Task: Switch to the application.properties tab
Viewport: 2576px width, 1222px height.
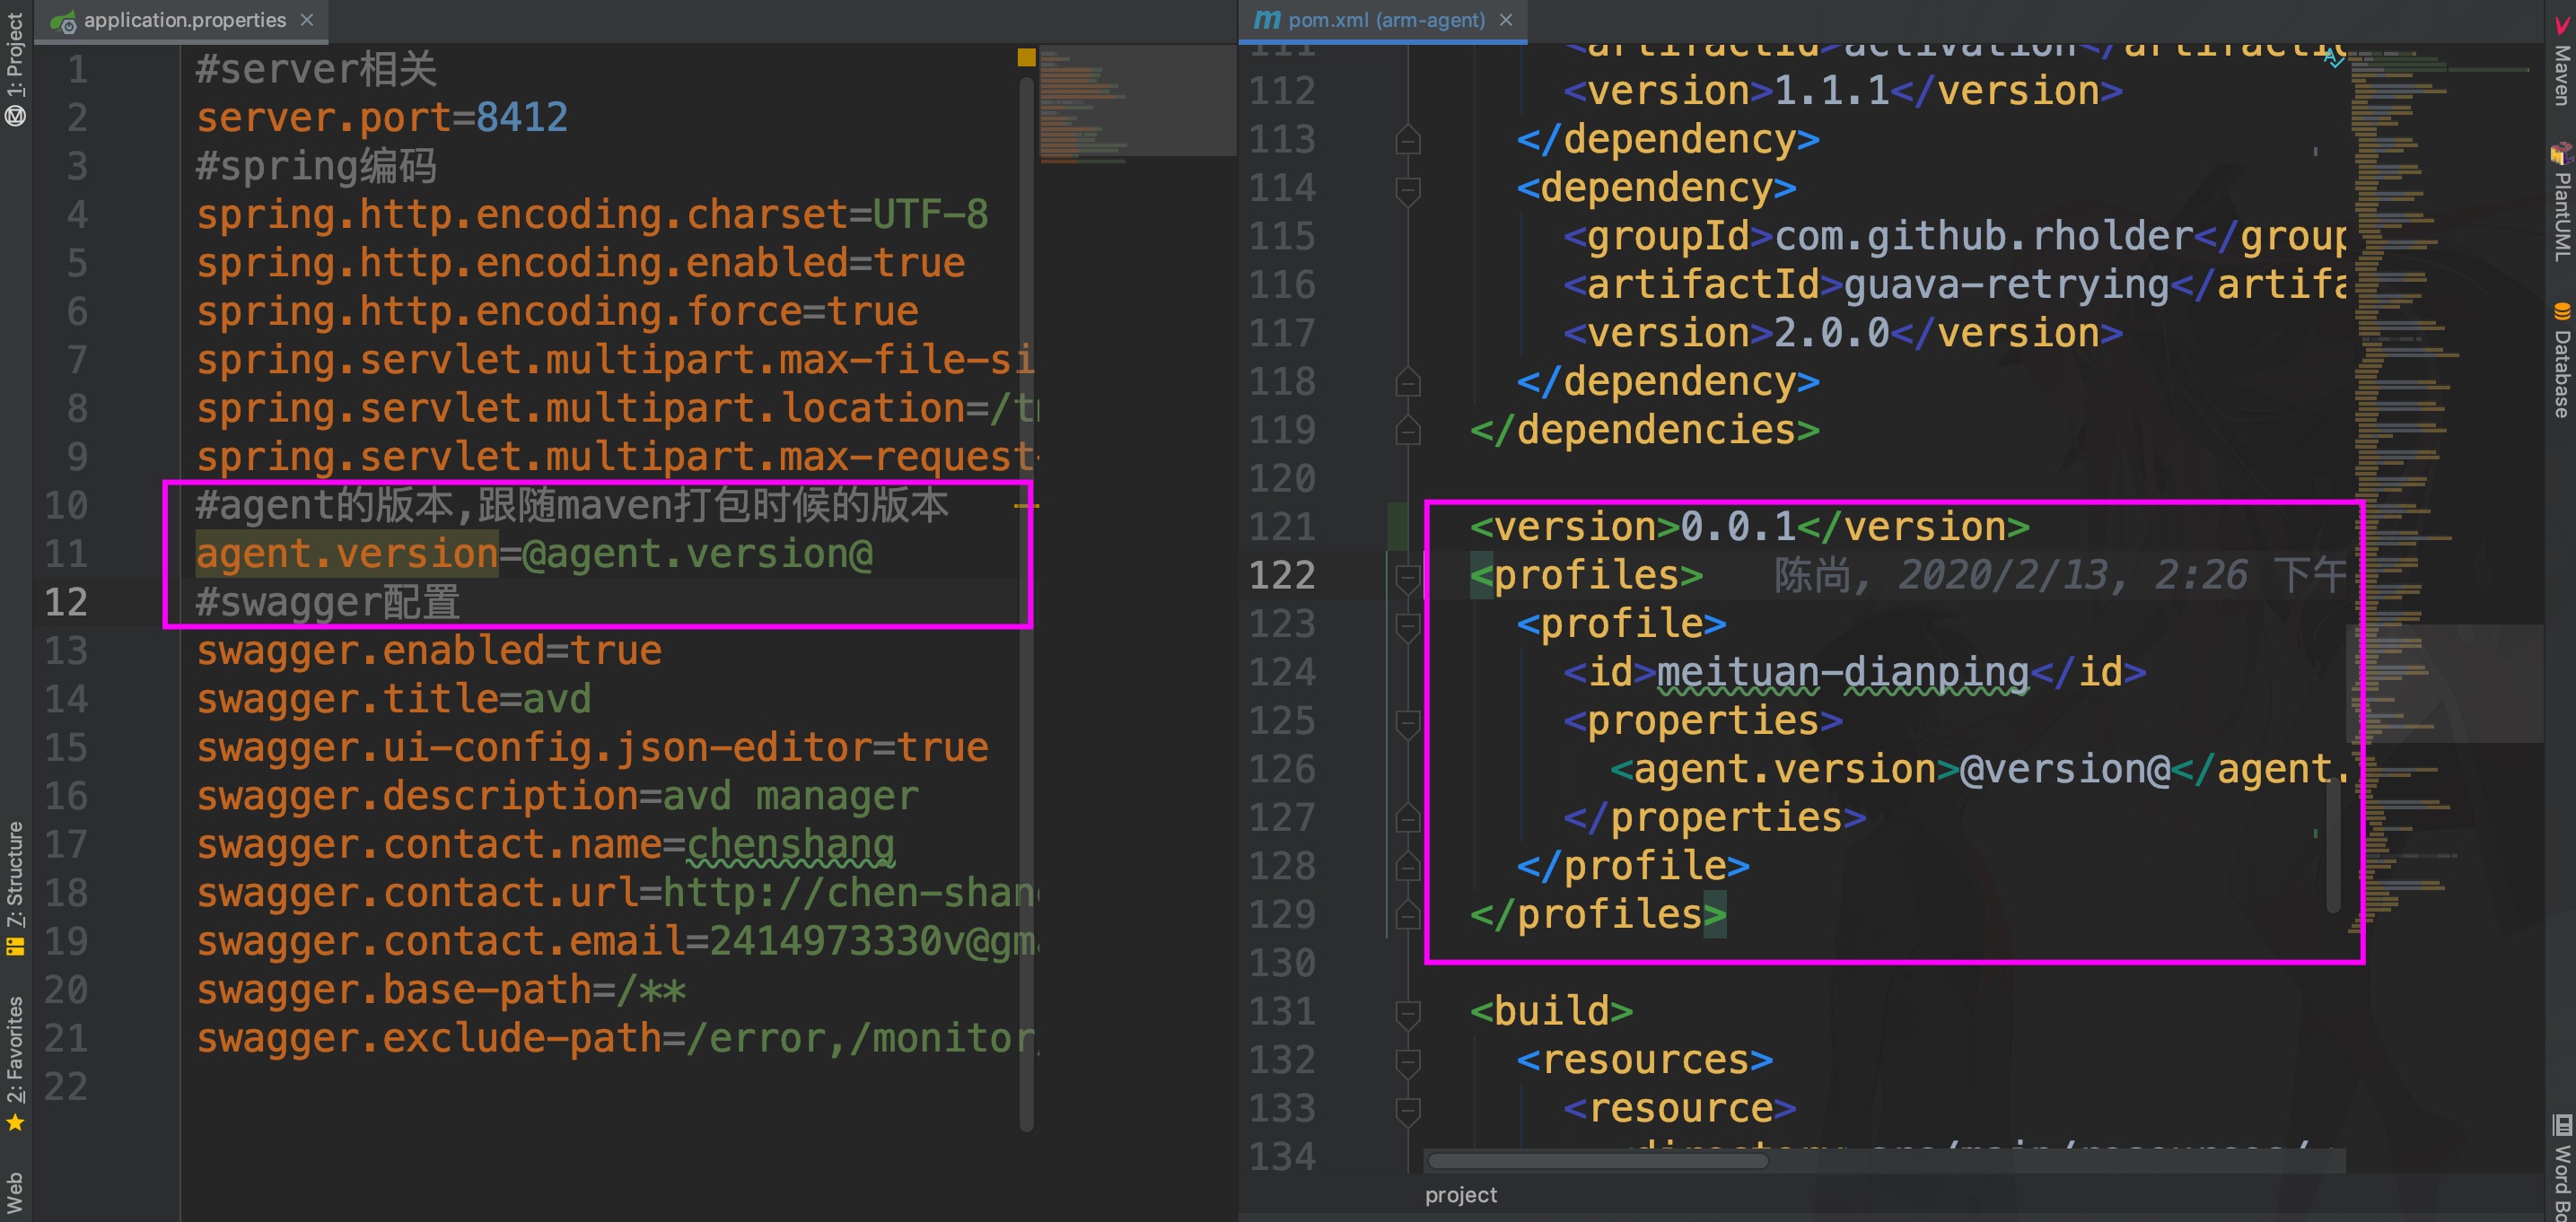Action: point(184,20)
